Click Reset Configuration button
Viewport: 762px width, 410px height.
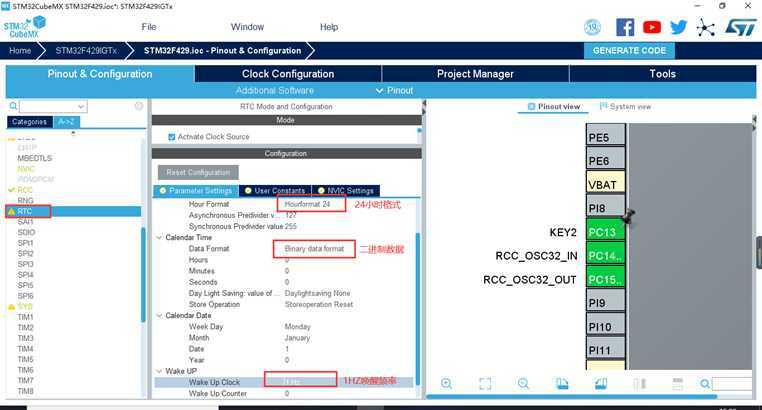coord(198,172)
